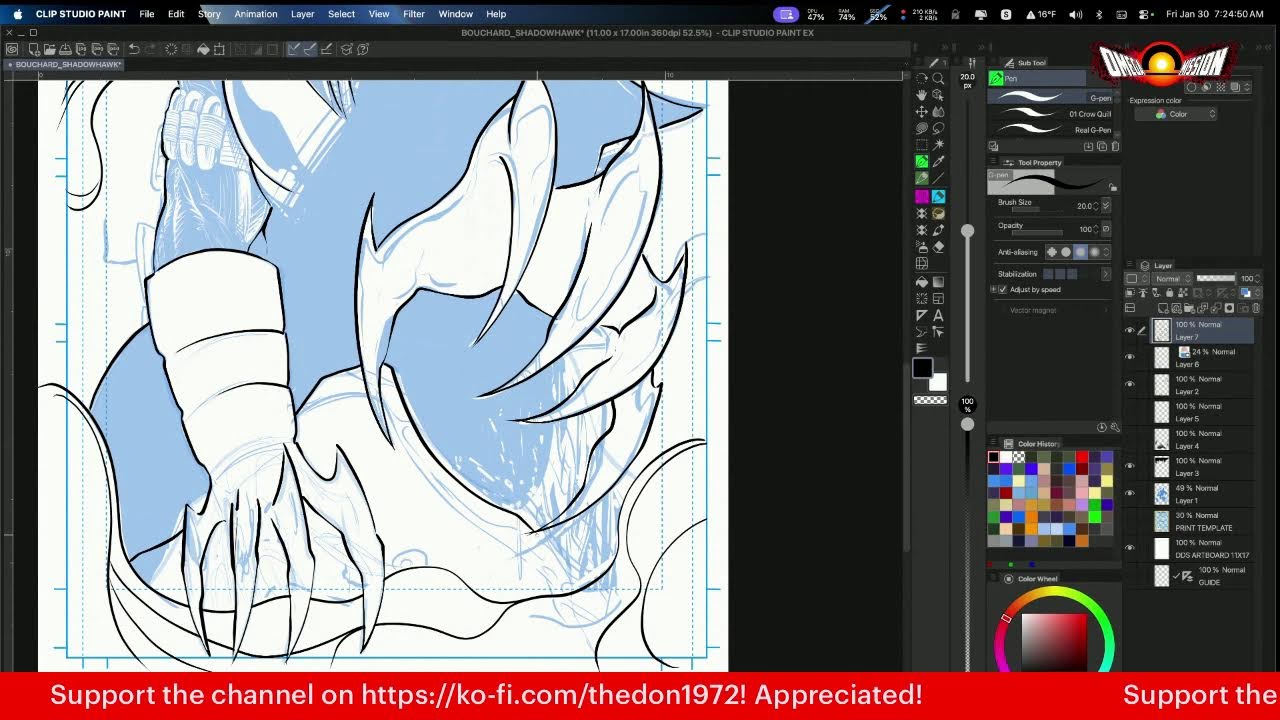Expand Brush Size dynamics dropdown
Screen dimensions: 1280x720
[1106, 205]
